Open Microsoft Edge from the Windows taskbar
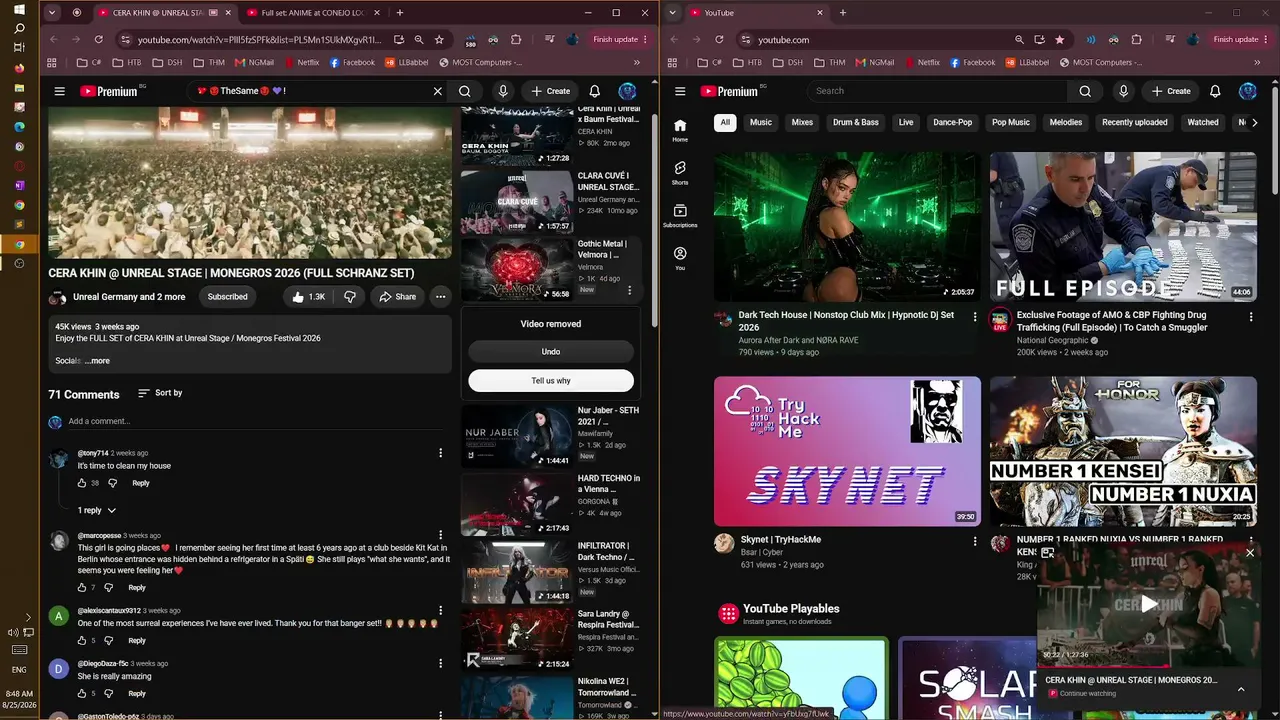This screenshot has height=720, width=1280. coord(19,127)
